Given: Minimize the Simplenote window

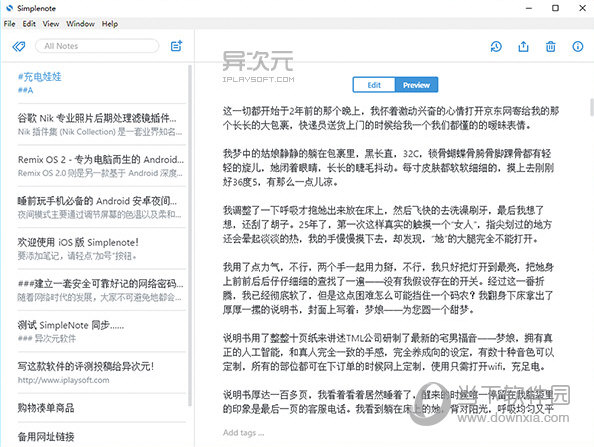Looking at the screenshot, I should click(x=529, y=8).
